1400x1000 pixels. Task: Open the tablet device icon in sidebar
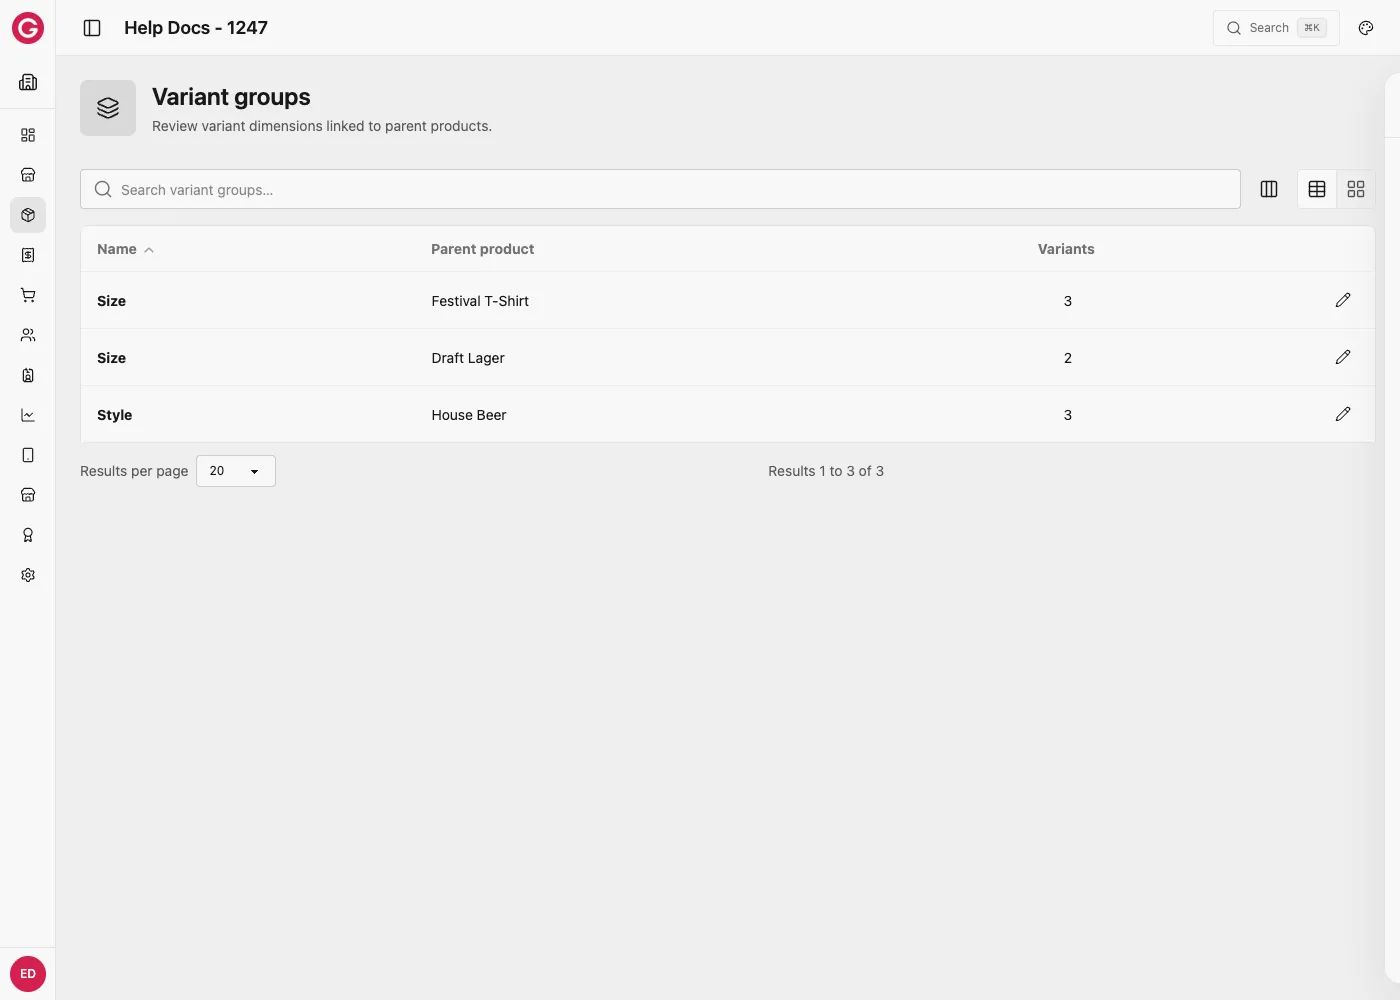(28, 455)
